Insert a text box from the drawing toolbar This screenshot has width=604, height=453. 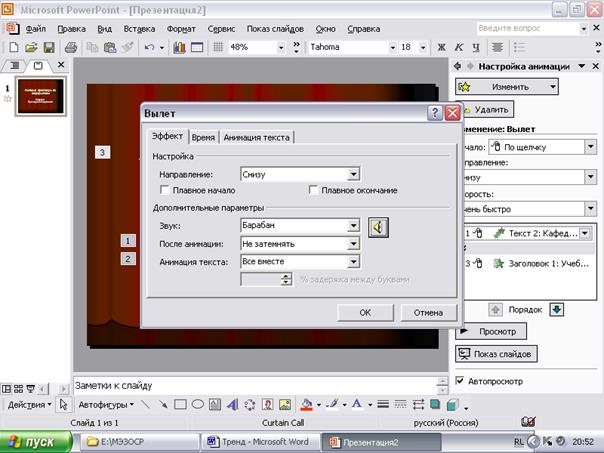click(215, 404)
